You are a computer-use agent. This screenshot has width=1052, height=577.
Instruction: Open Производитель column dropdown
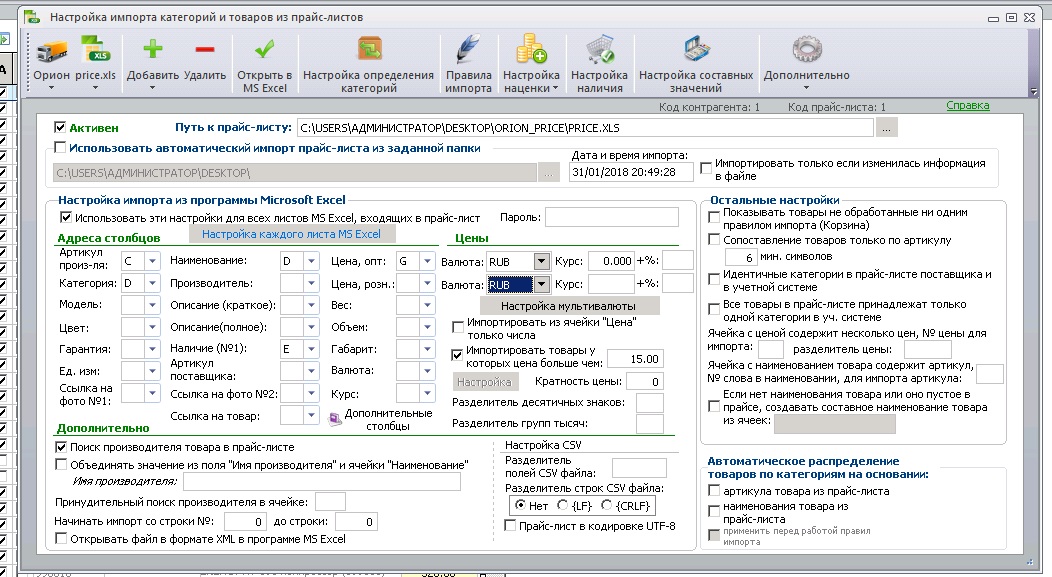[x=311, y=283]
